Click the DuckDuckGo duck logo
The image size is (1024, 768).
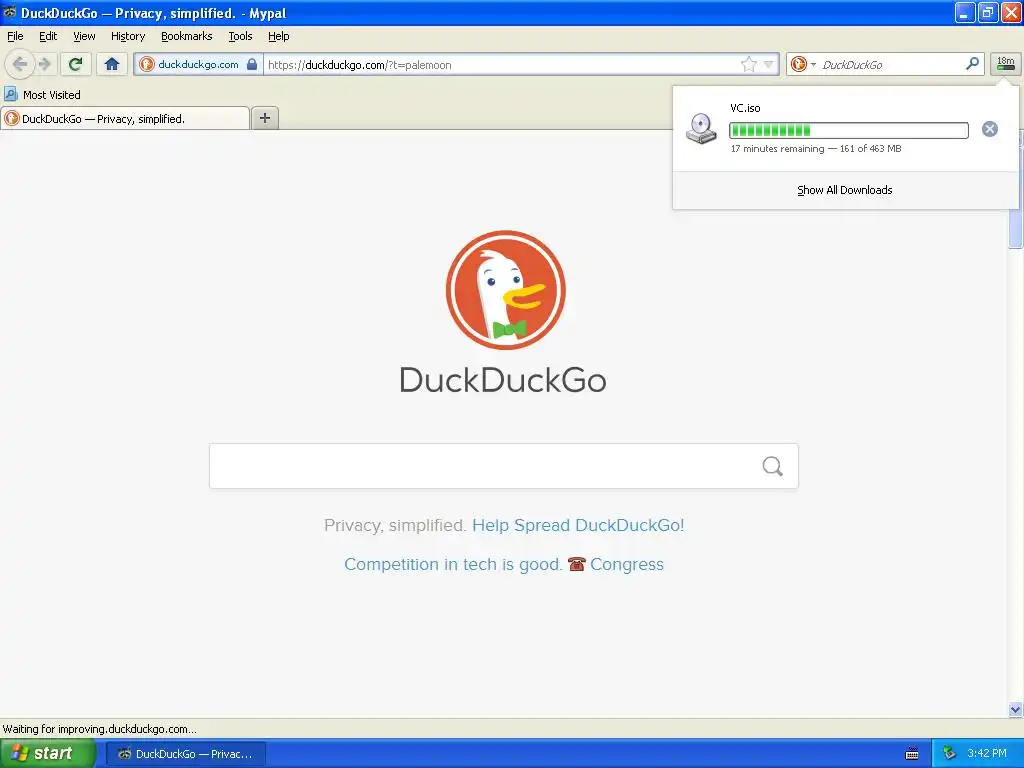click(x=505, y=289)
